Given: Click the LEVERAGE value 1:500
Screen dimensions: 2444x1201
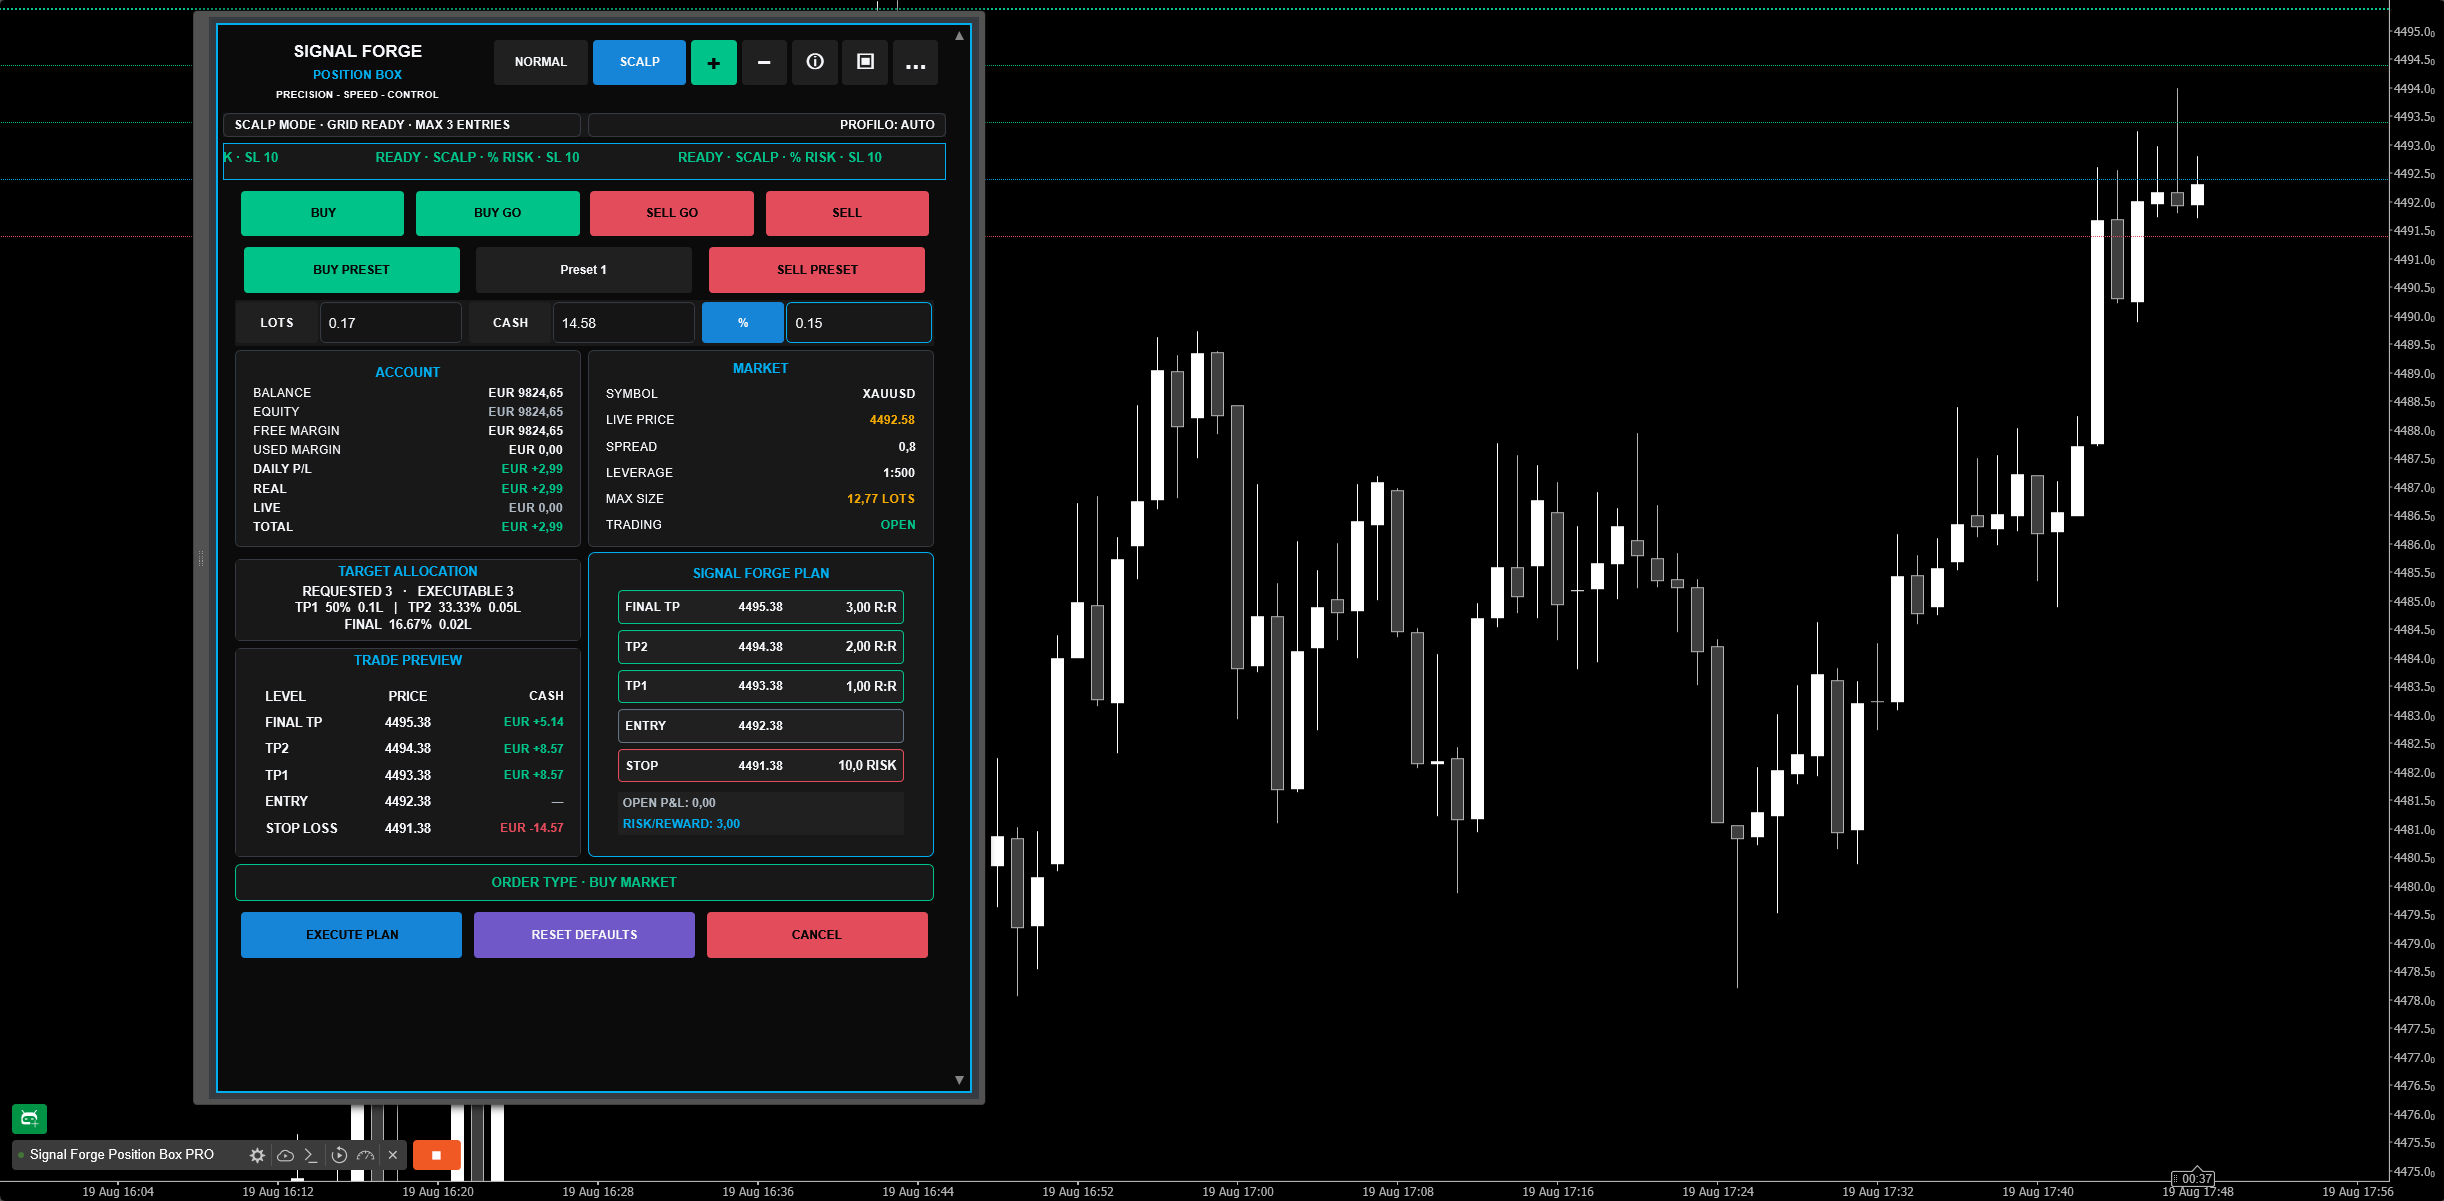Looking at the screenshot, I should pos(899,473).
